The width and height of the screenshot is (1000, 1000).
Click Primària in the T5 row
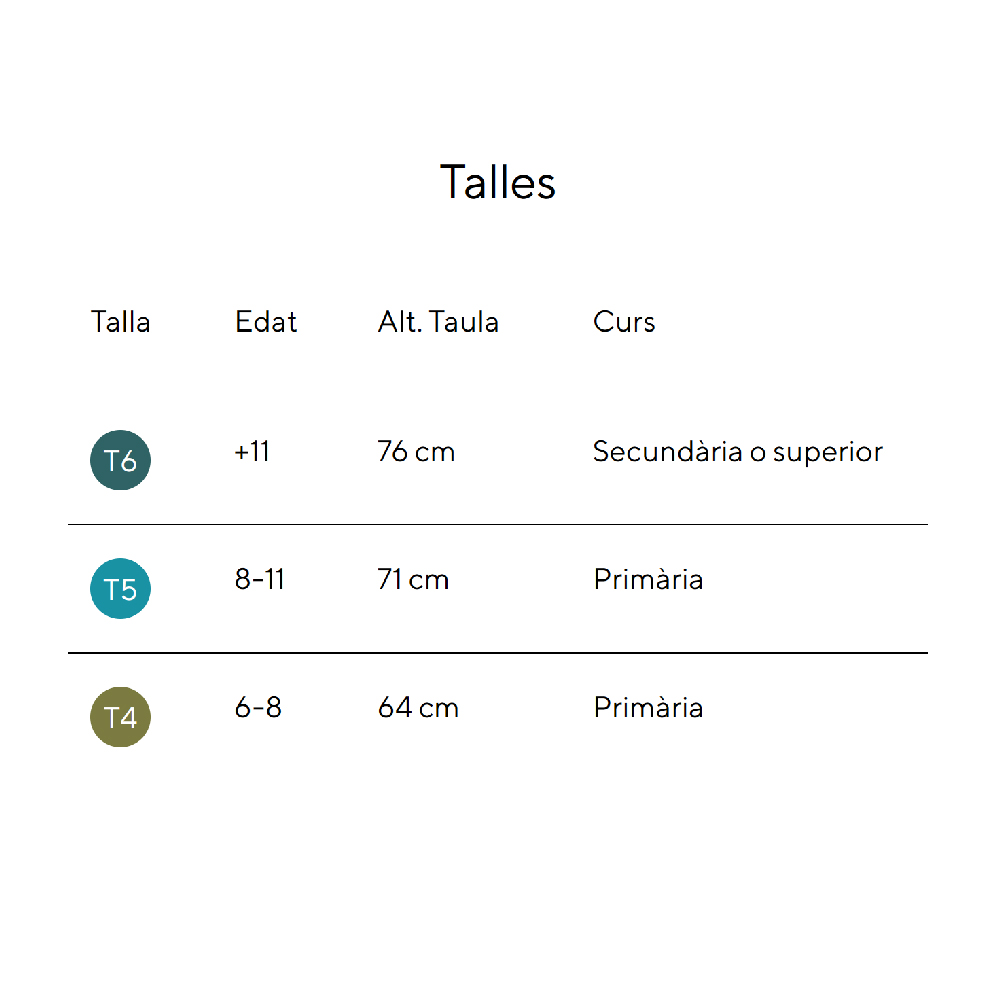coord(648,580)
